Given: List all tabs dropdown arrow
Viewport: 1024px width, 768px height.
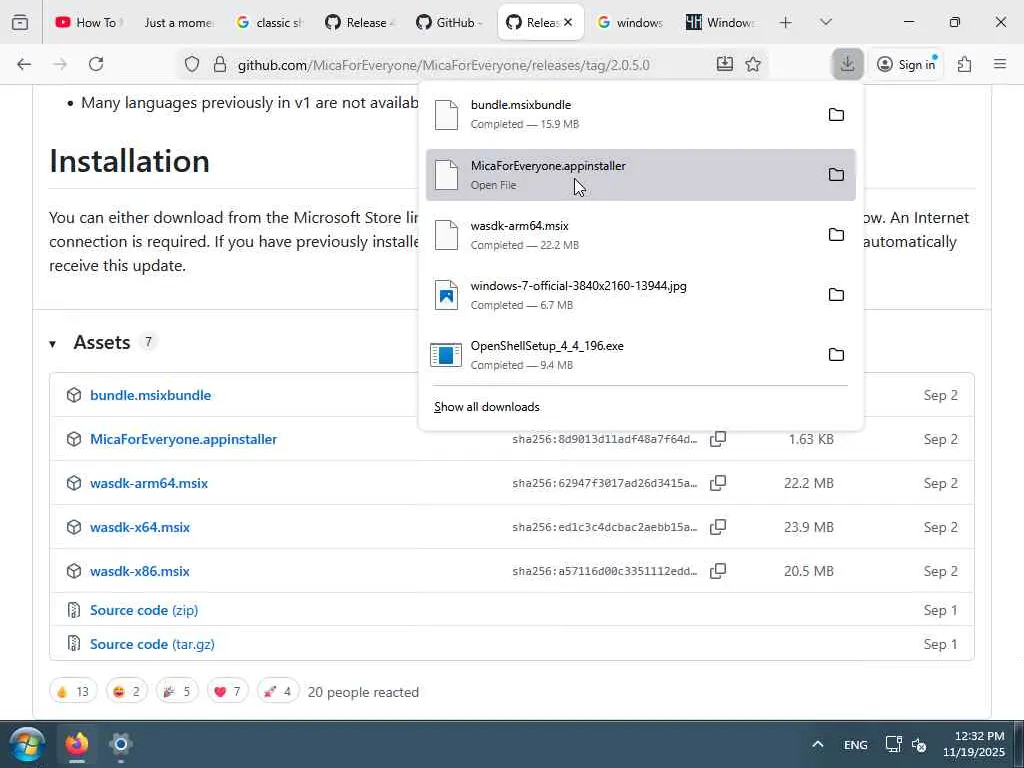Looking at the screenshot, I should pyautogui.click(x=825, y=22).
